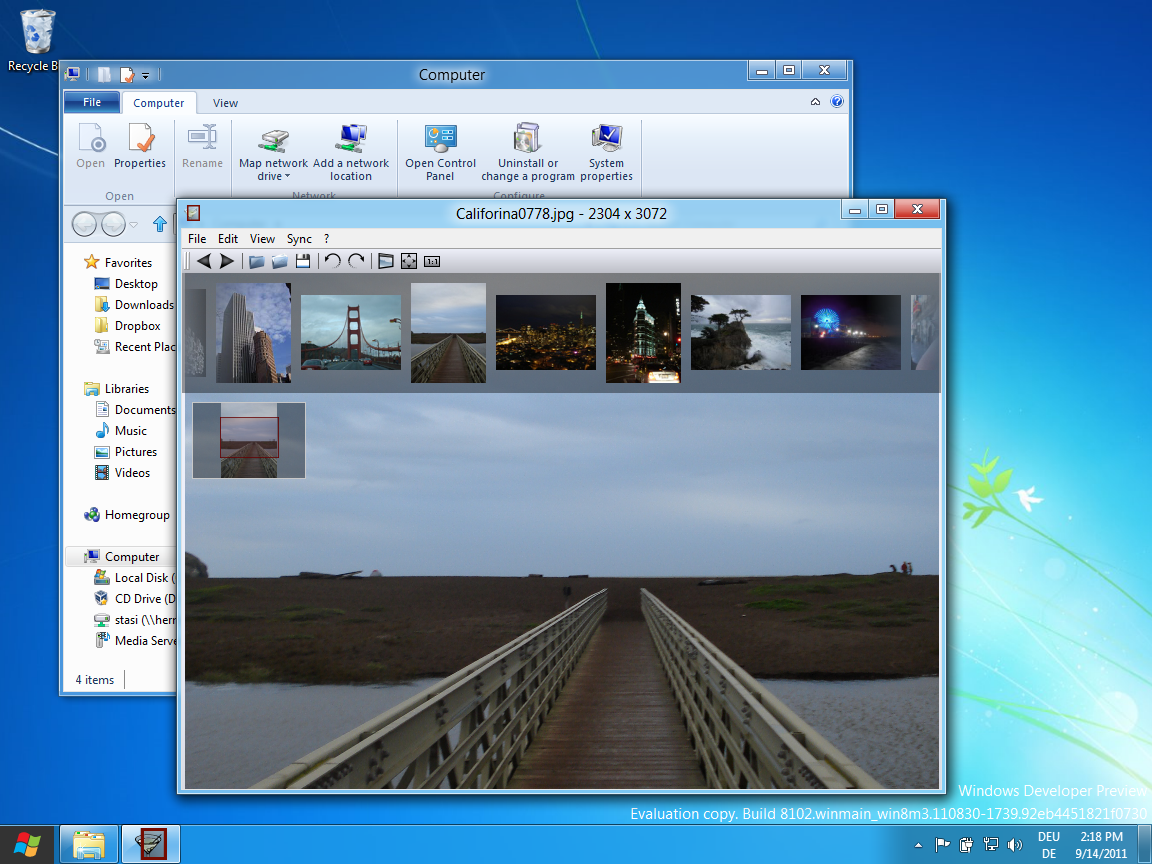Toggle the 1:1 actual size view

(x=432, y=261)
